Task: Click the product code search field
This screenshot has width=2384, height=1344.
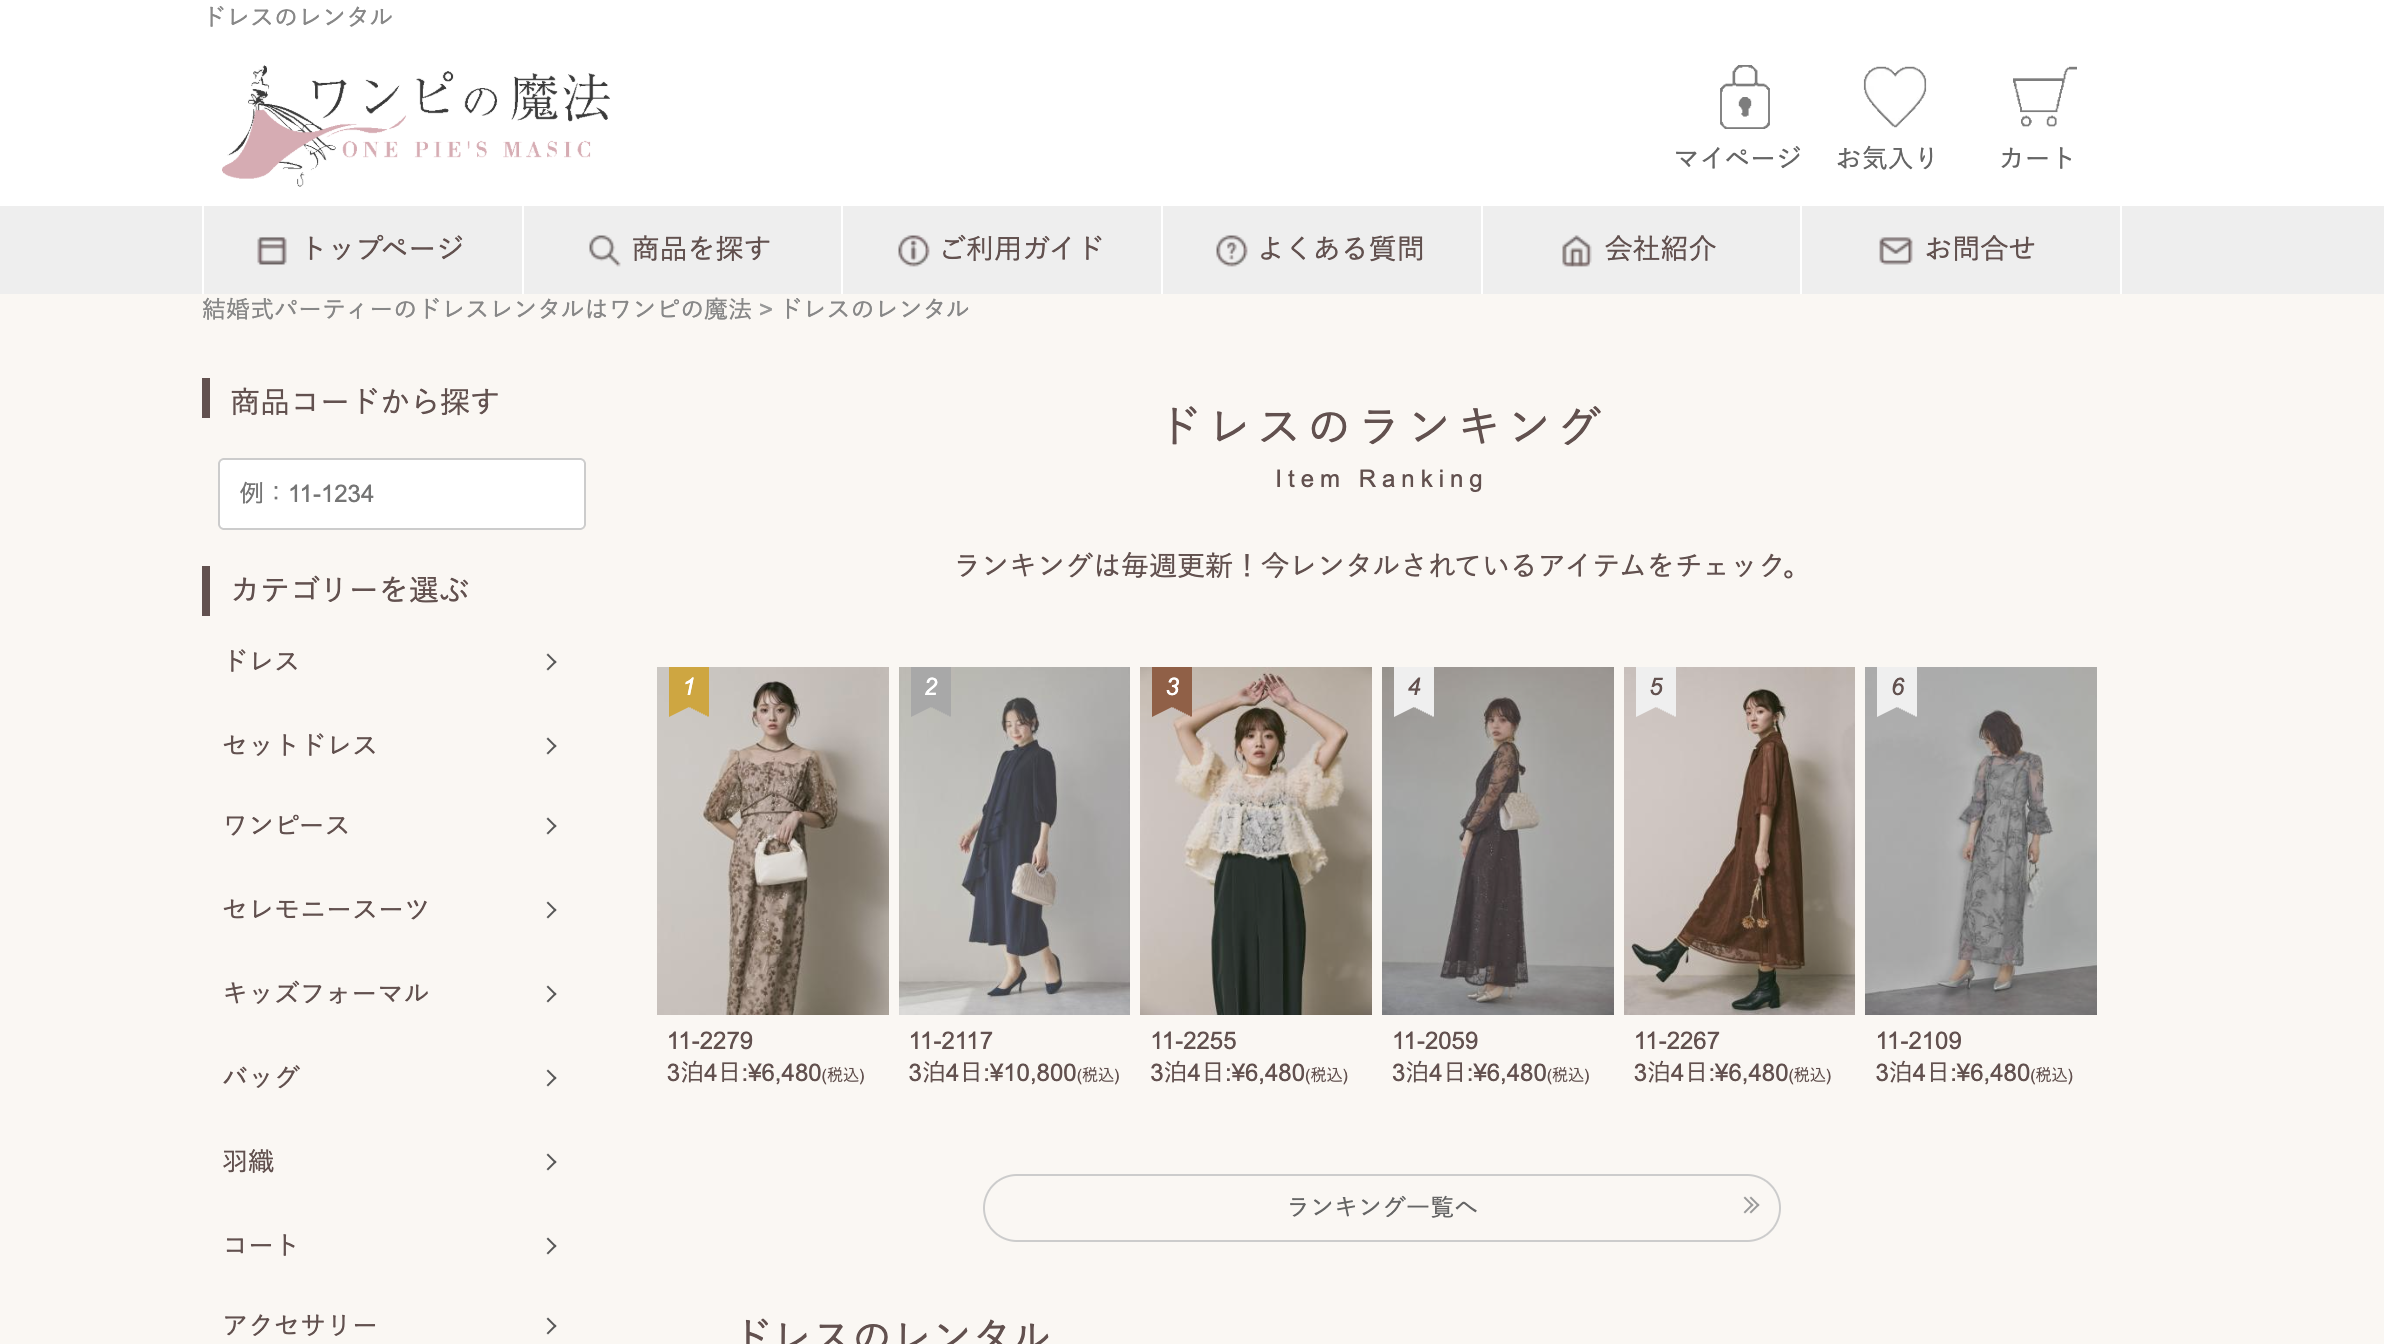Action: pos(401,494)
